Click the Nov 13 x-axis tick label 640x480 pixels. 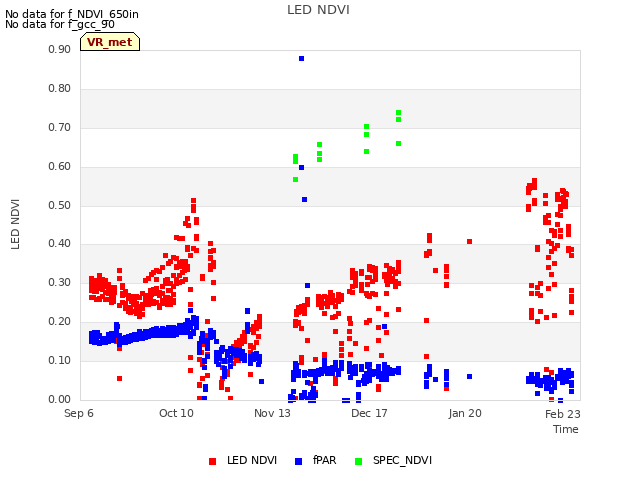click(272, 413)
